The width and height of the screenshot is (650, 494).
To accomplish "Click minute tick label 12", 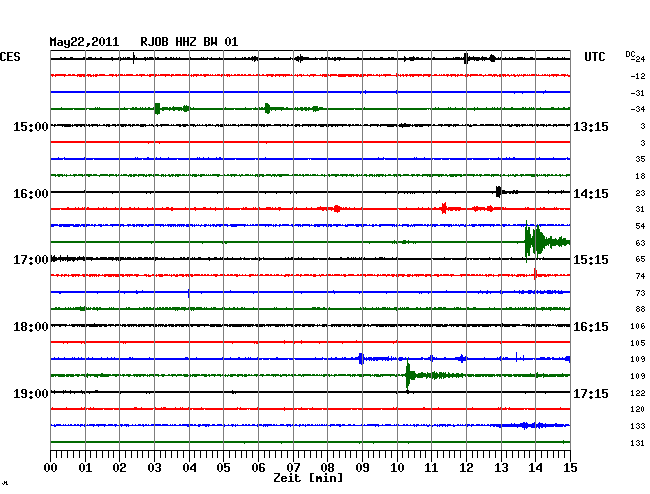I will (466, 468).
